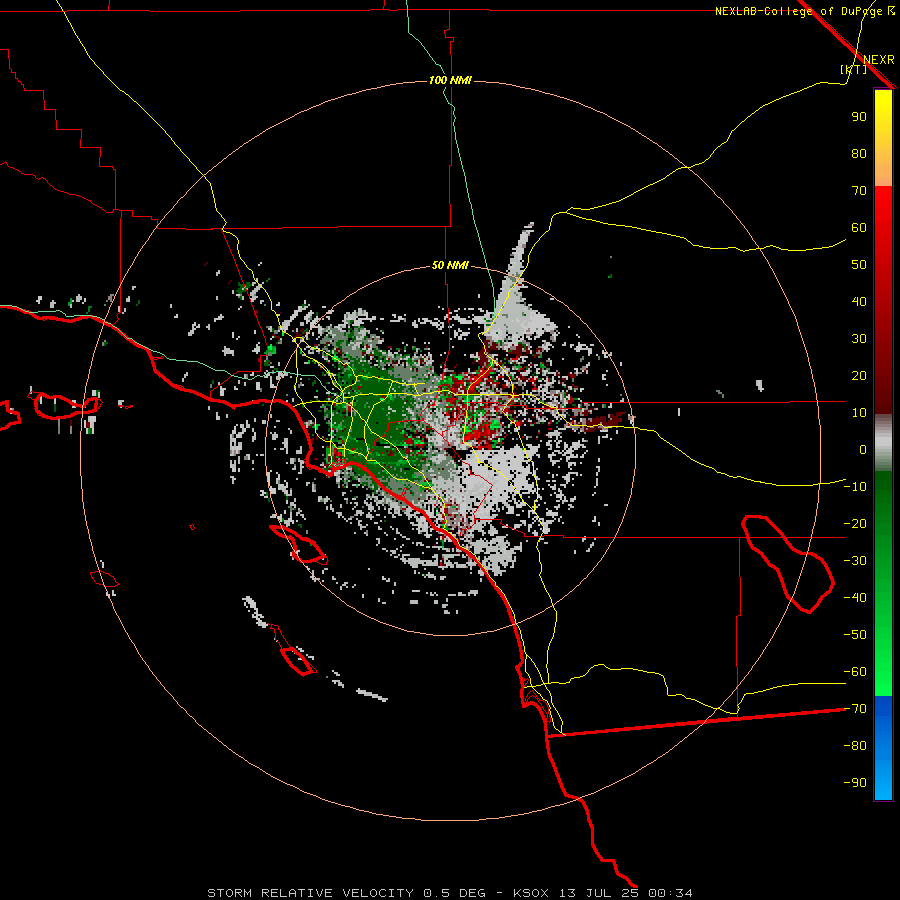Click the 10 value on velocity scale

pos(859,413)
